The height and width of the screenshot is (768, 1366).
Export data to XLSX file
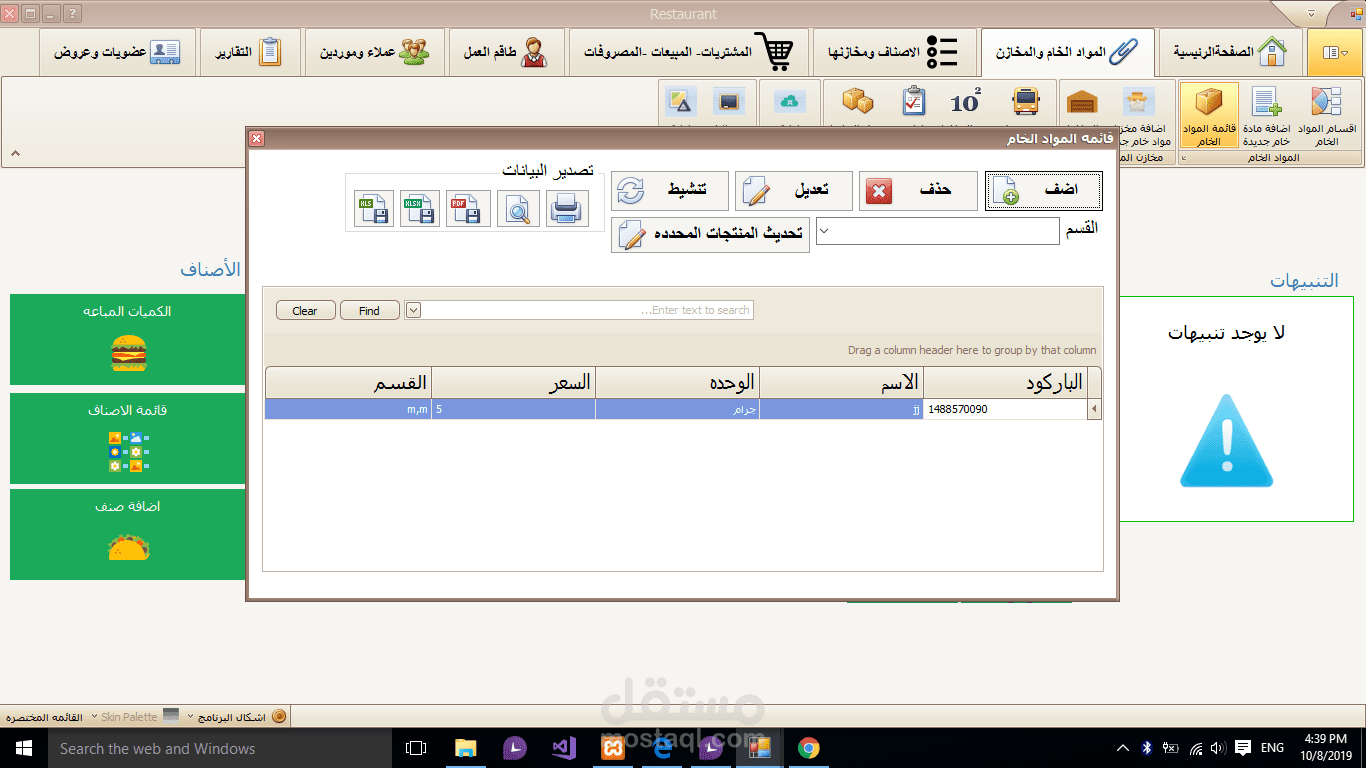420,209
